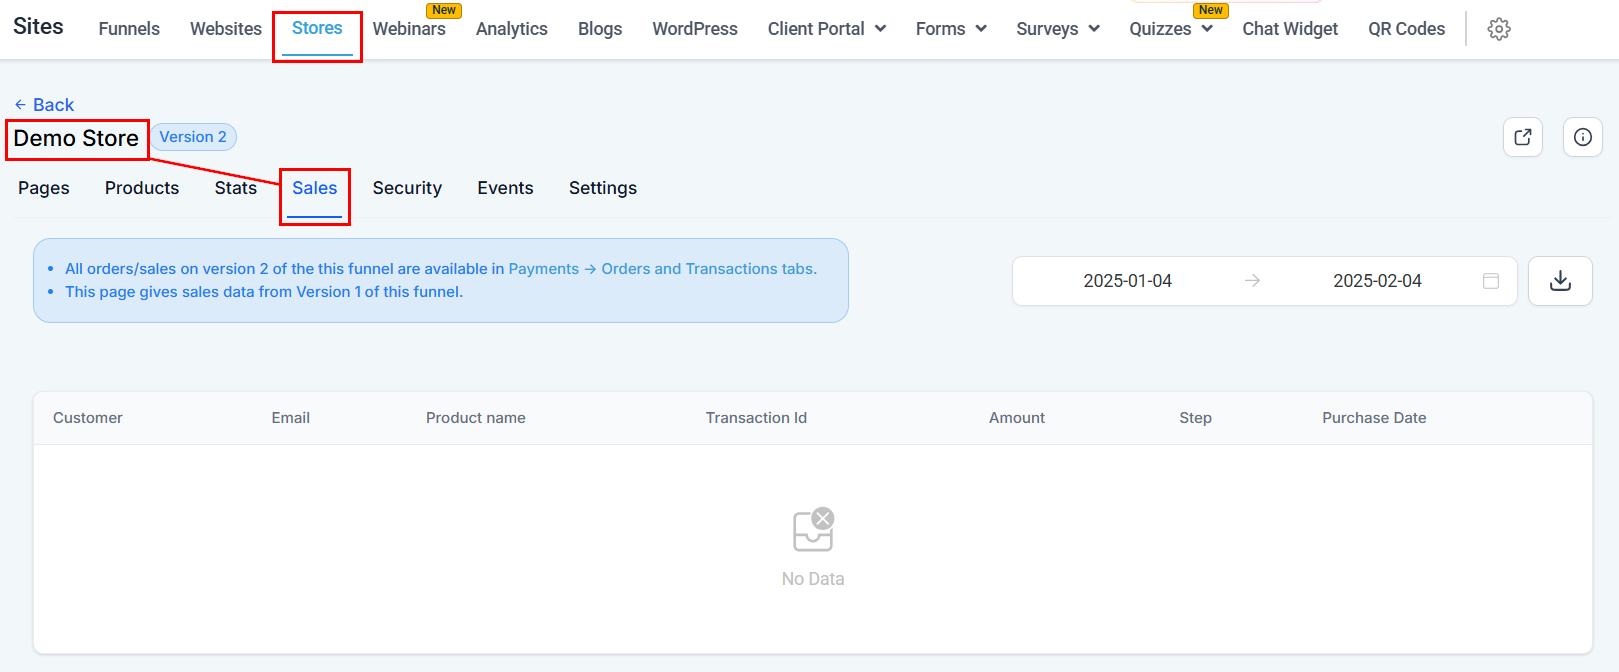Click the open-in-new-window icon

pos(1522,137)
